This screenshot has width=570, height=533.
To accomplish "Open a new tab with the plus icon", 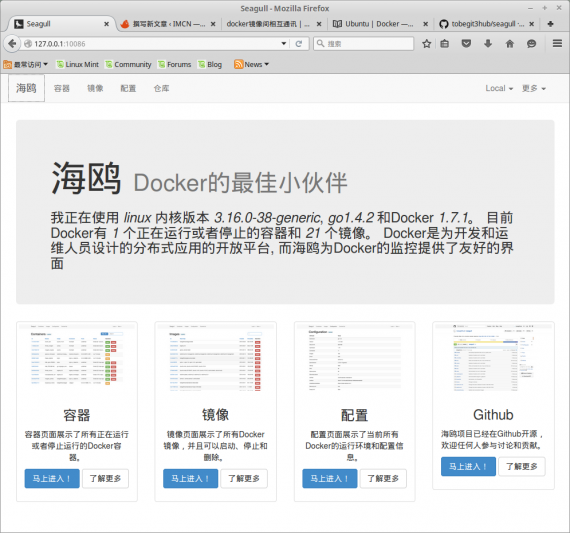I will pyautogui.click(x=550, y=24).
